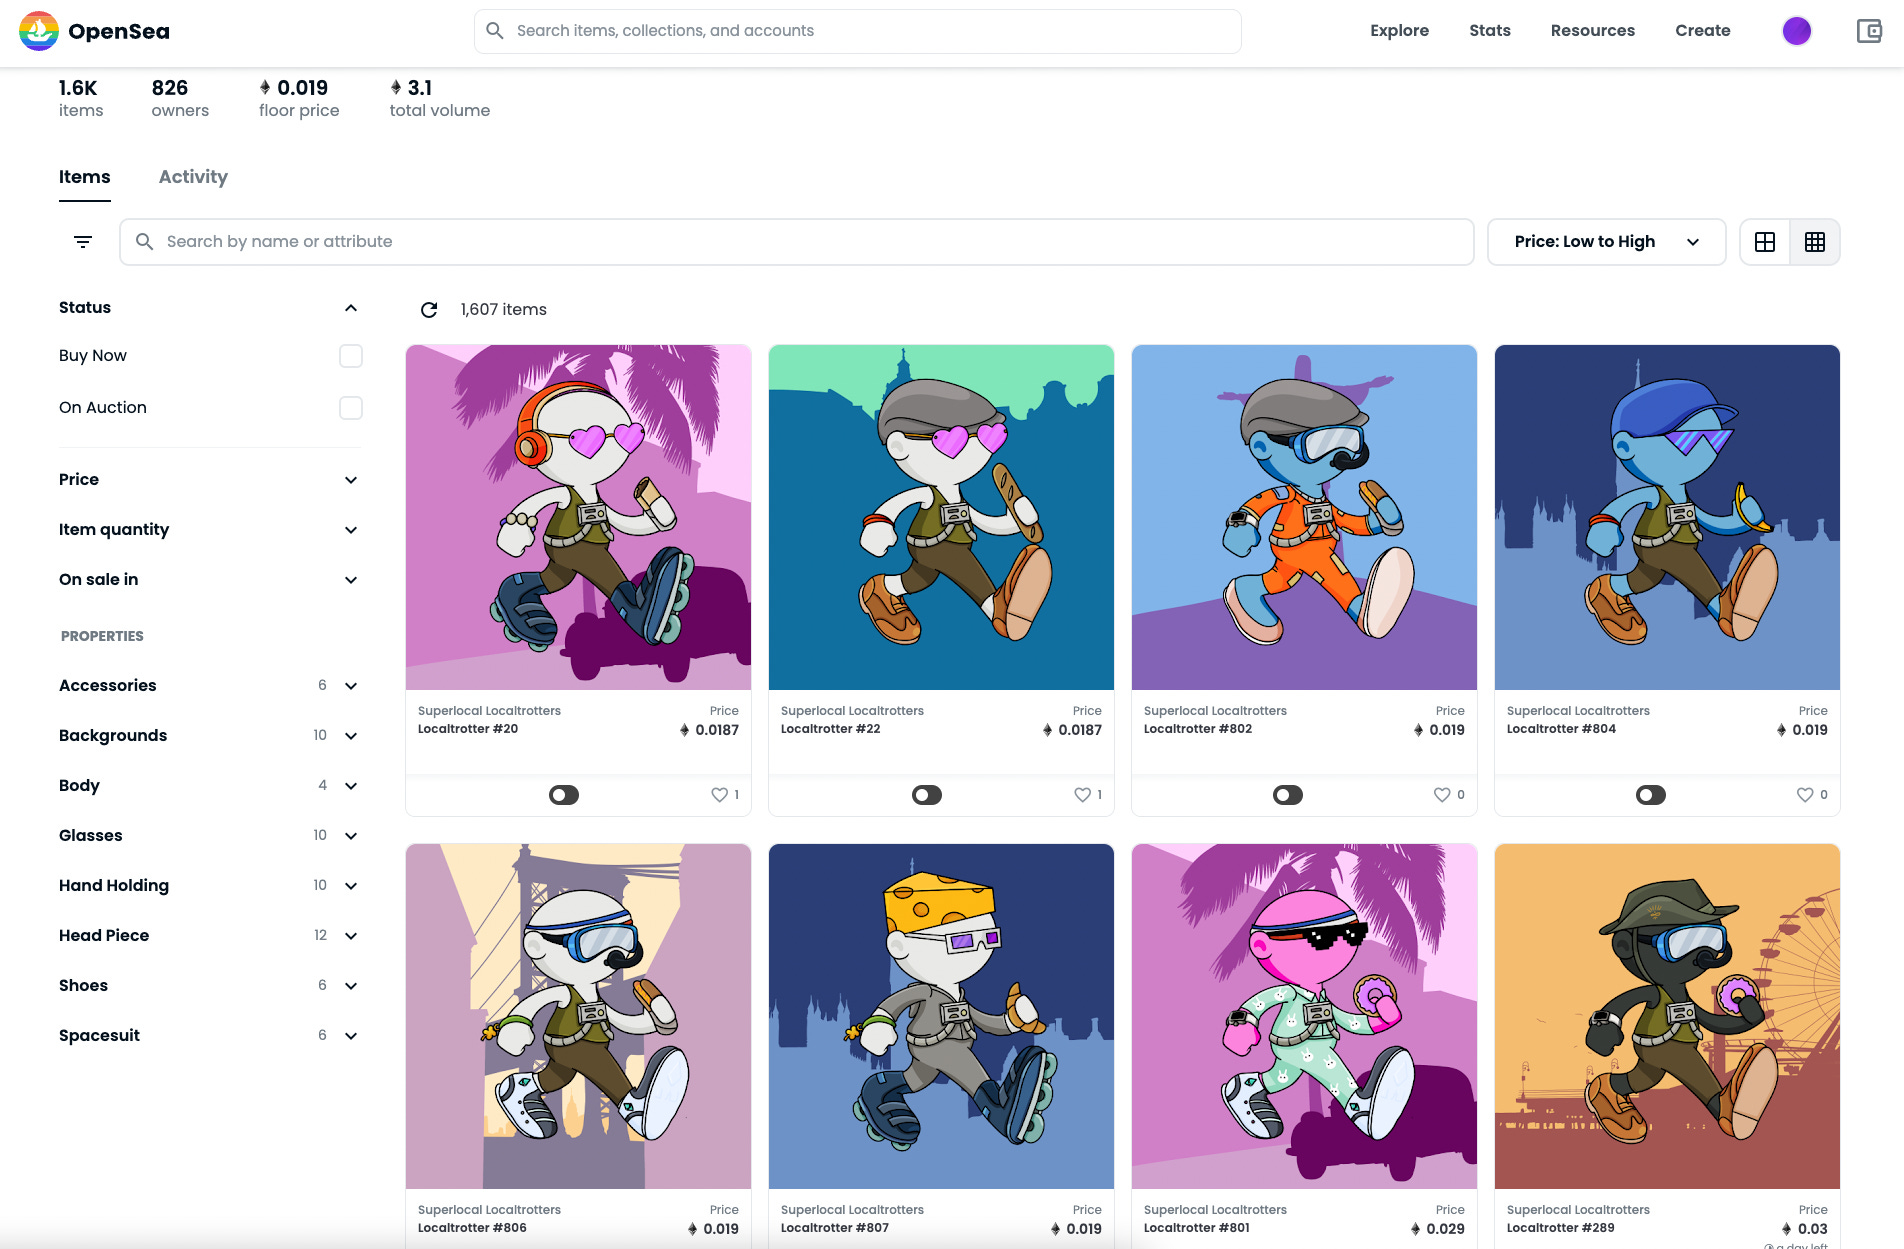Check the On Auction checkbox
This screenshot has width=1904, height=1249.
[351, 408]
